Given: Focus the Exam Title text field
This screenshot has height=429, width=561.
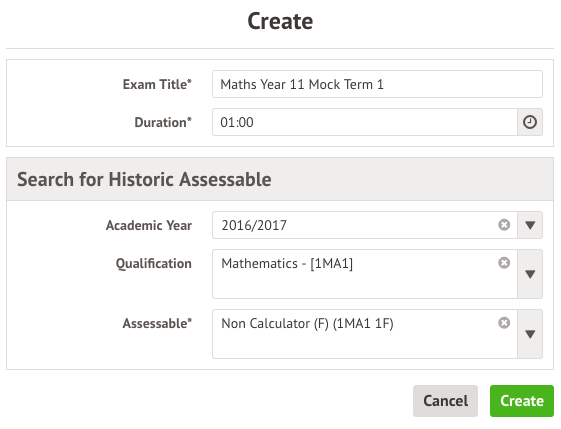Looking at the screenshot, I should [x=377, y=84].
